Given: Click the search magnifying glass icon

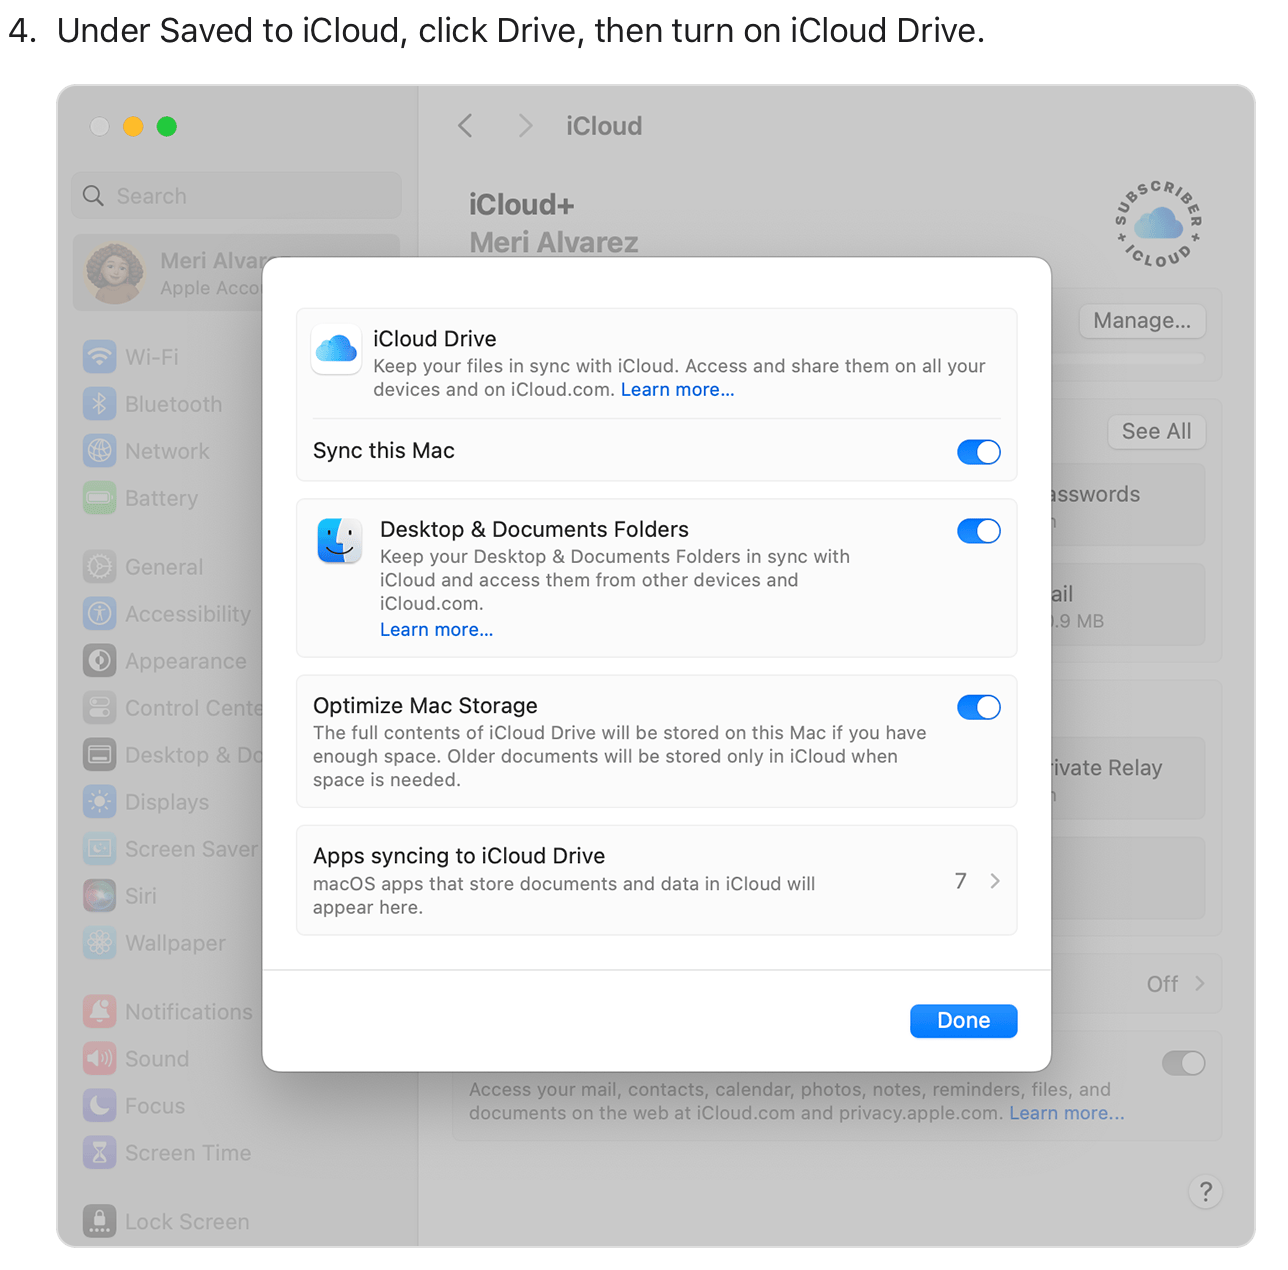Looking at the screenshot, I should click(93, 196).
